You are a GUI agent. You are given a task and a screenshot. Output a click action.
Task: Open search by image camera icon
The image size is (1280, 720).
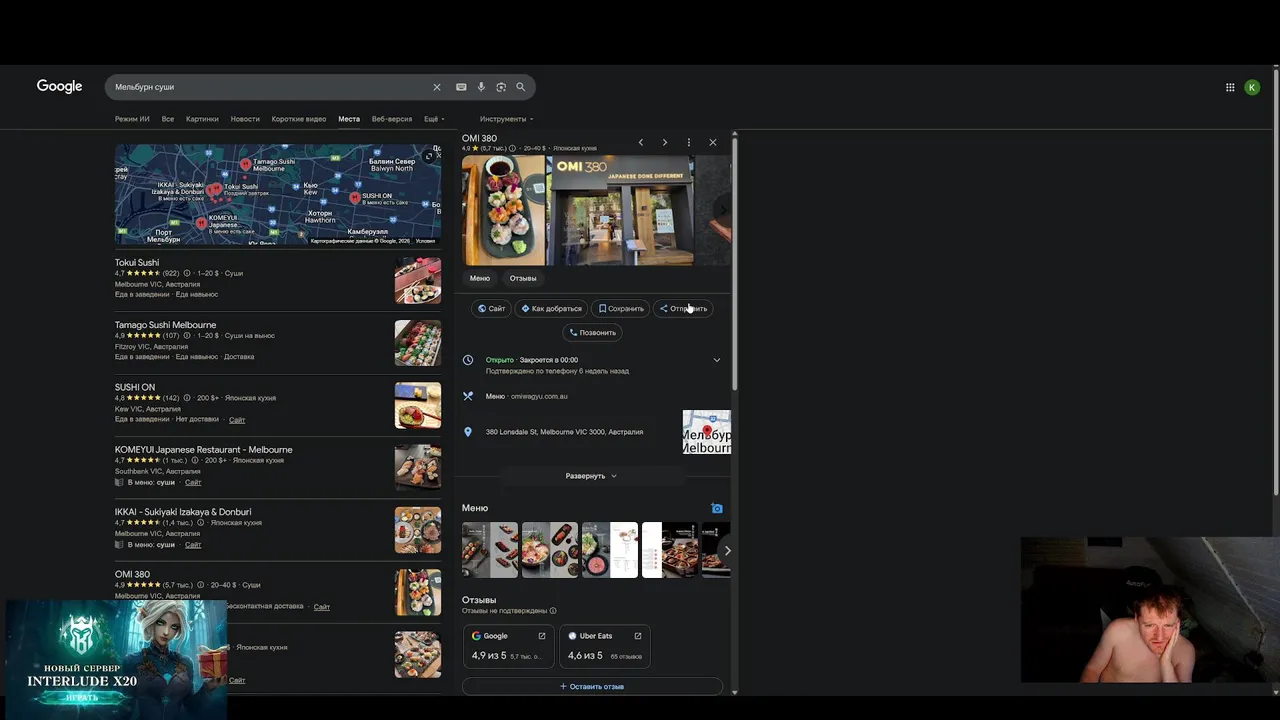pyautogui.click(x=501, y=87)
